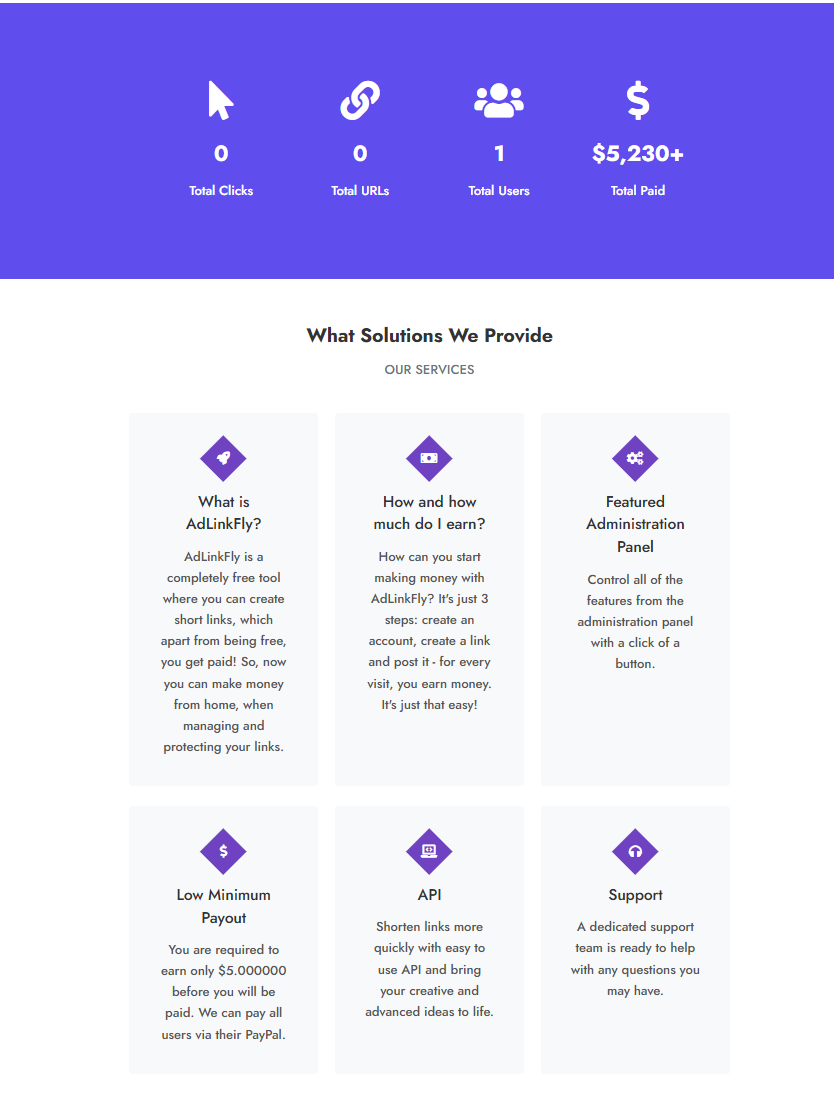Click the chain link icon above Total URLs

point(360,101)
